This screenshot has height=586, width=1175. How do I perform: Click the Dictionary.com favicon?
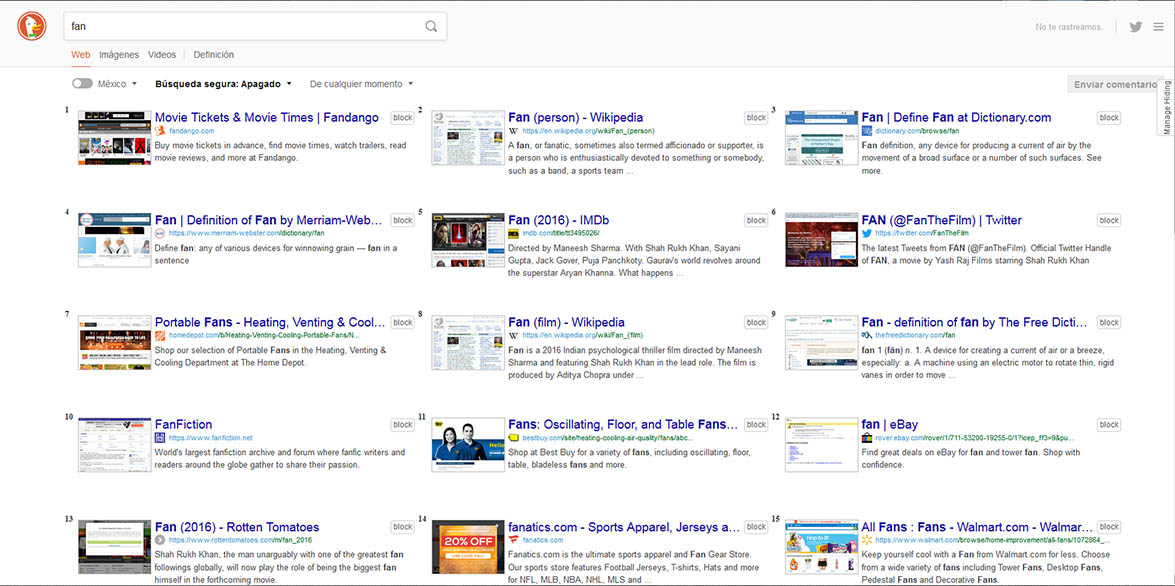click(867, 130)
